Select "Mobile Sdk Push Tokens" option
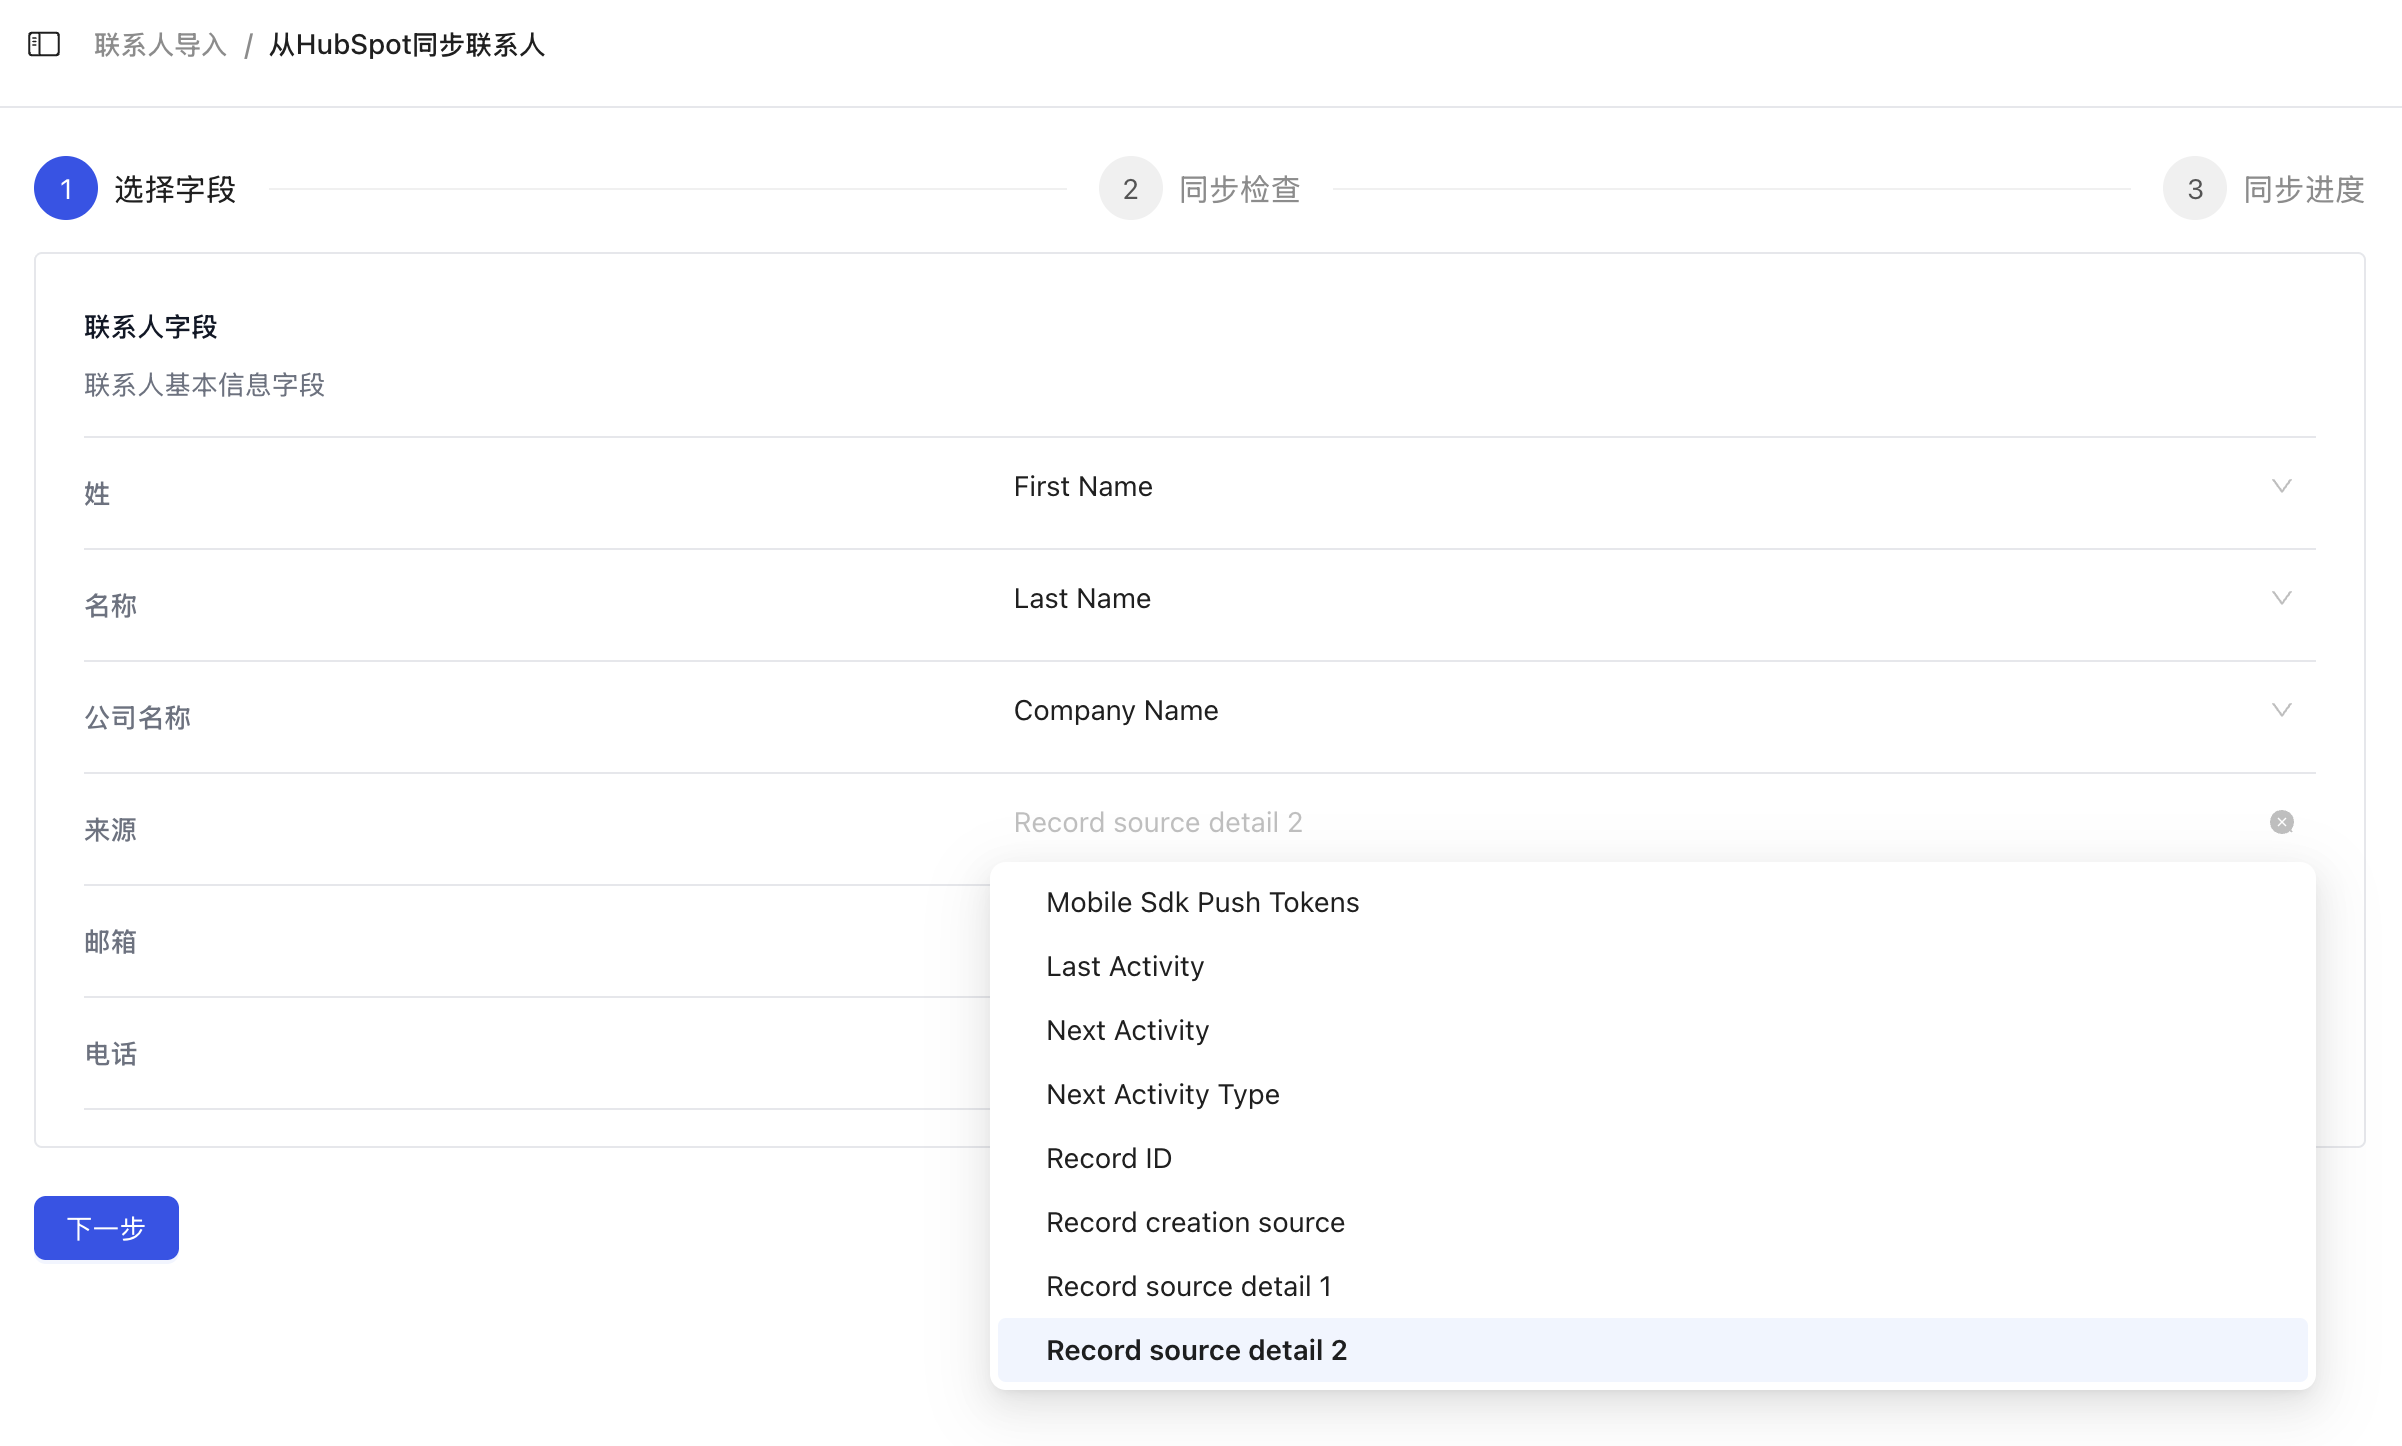The width and height of the screenshot is (2402, 1446). coord(1202,902)
